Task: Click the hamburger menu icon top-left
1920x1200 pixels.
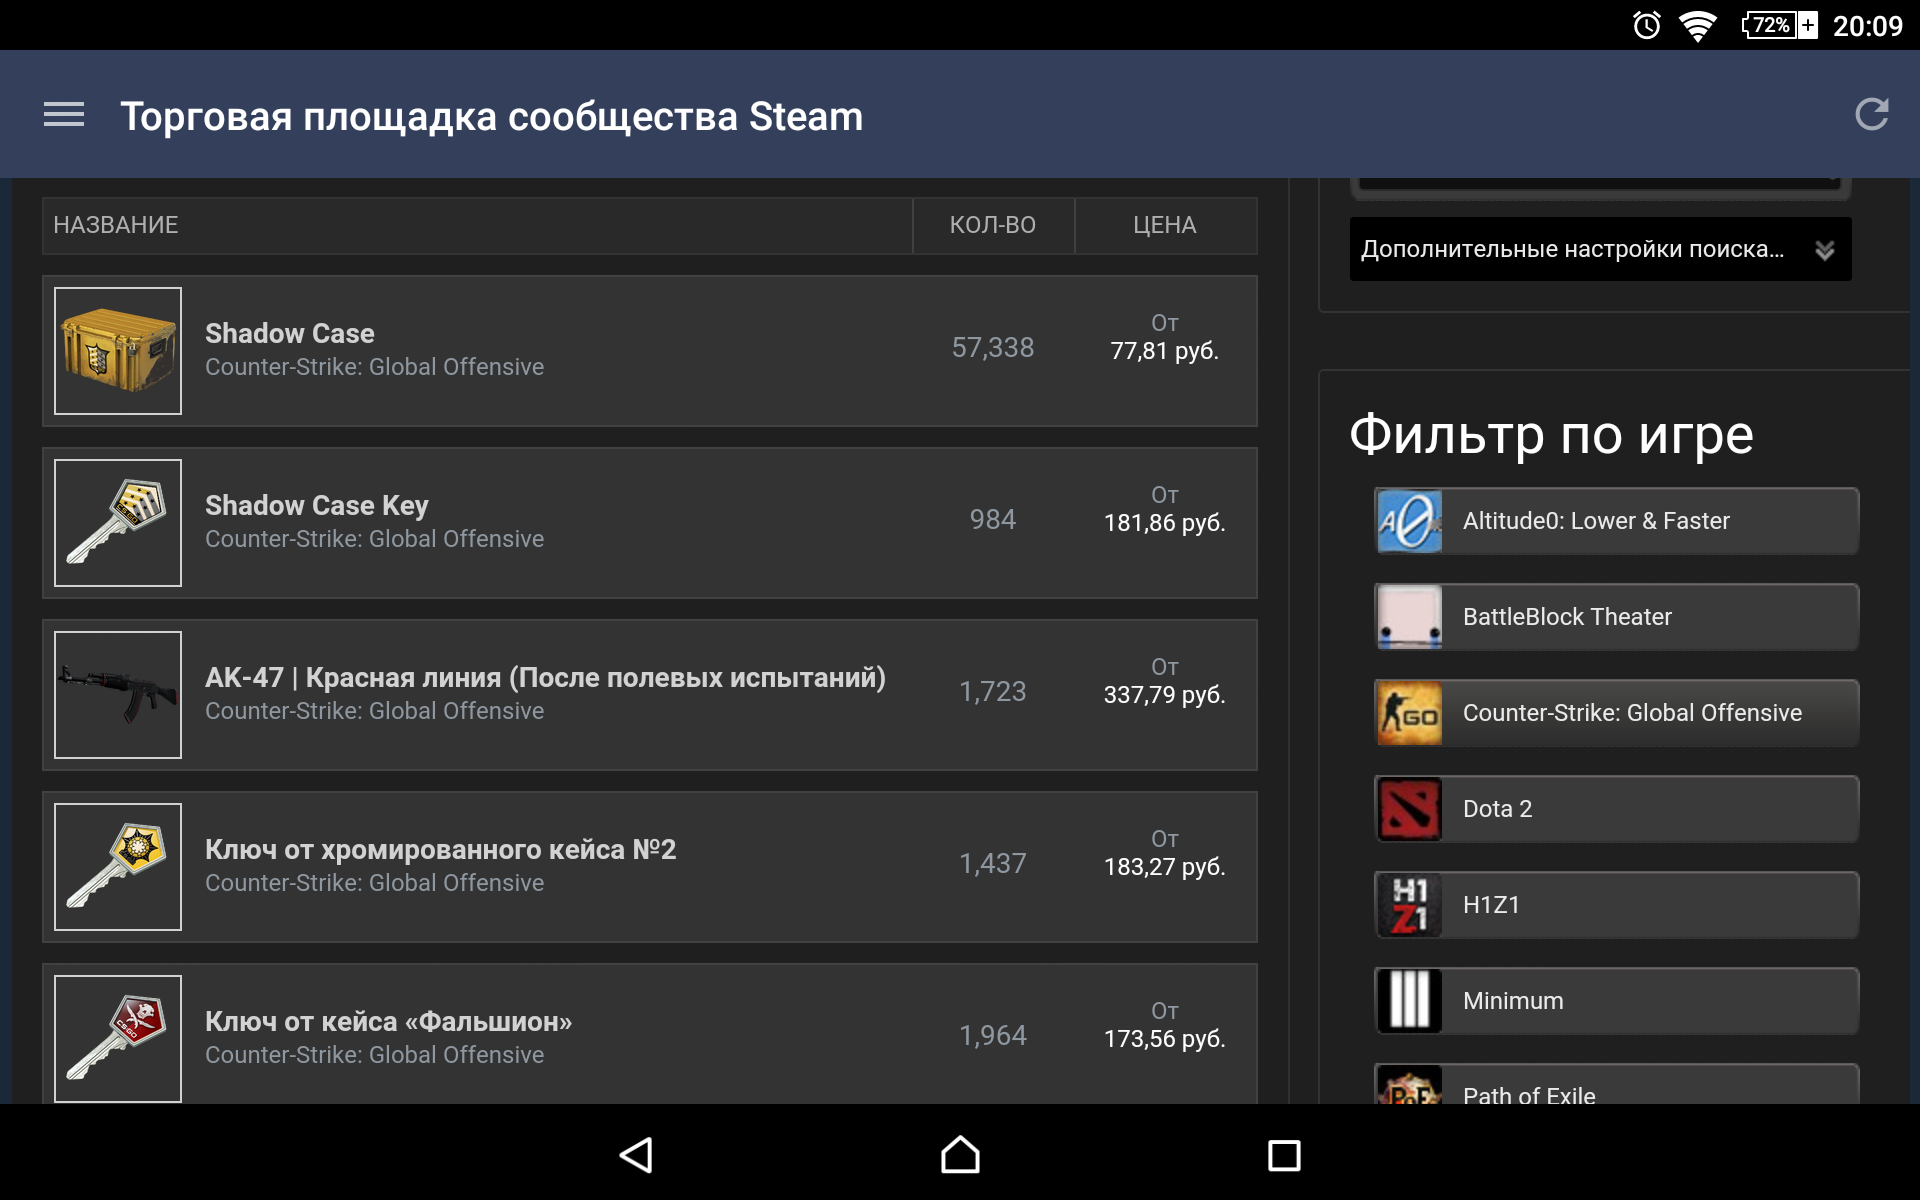Action: tap(65, 116)
